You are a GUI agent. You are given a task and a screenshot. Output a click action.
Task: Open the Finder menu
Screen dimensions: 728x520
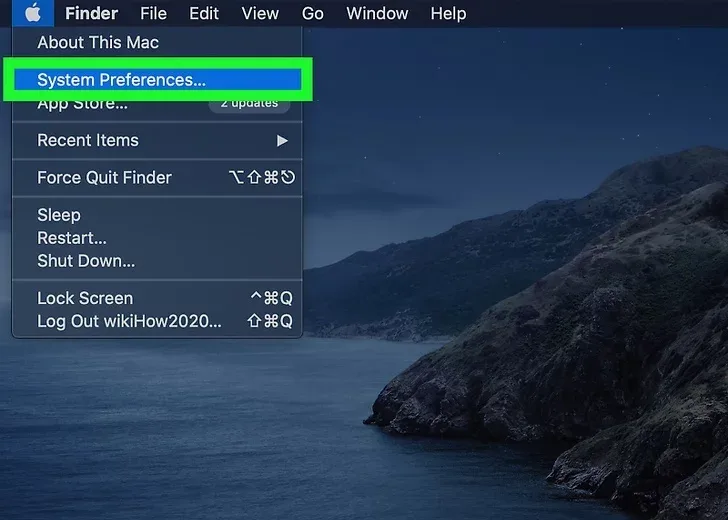click(91, 13)
